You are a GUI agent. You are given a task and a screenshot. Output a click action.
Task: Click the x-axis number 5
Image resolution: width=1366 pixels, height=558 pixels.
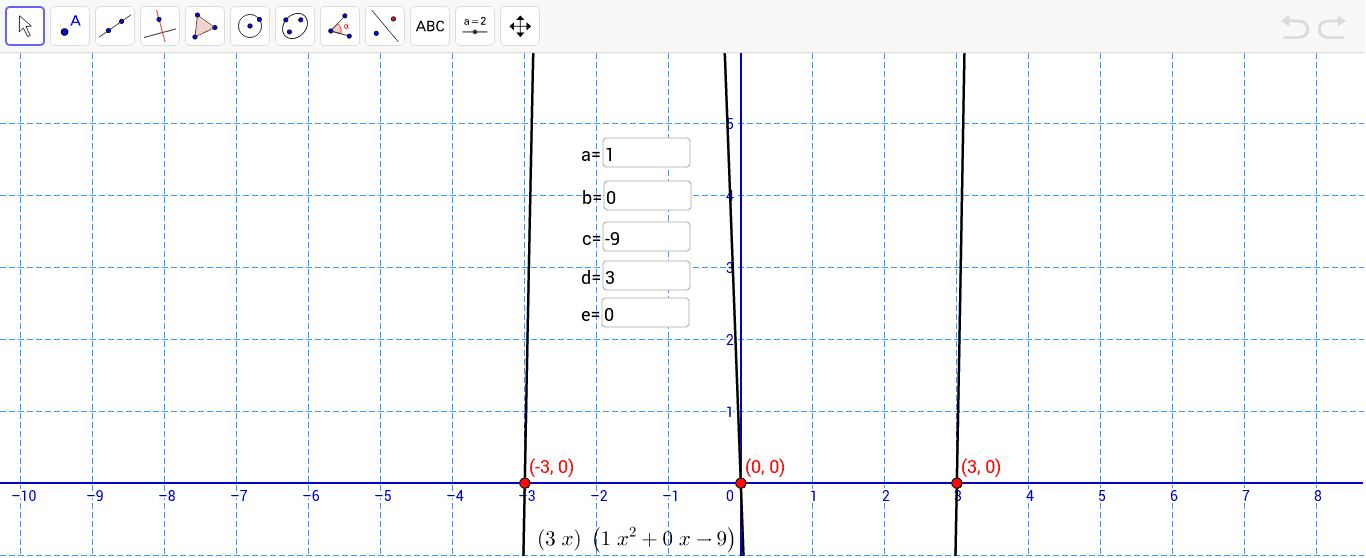pyautogui.click(x=1102, y=496)
